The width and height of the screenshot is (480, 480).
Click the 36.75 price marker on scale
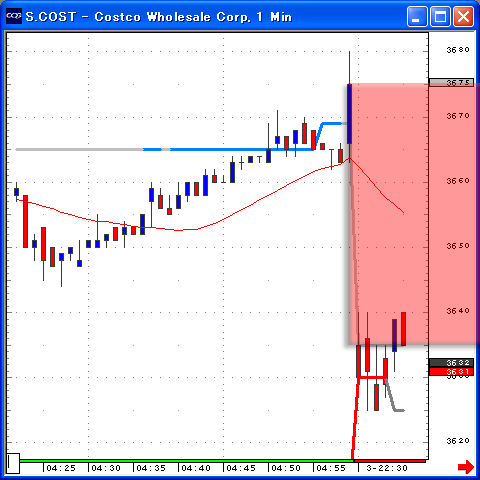click(451, 82)
